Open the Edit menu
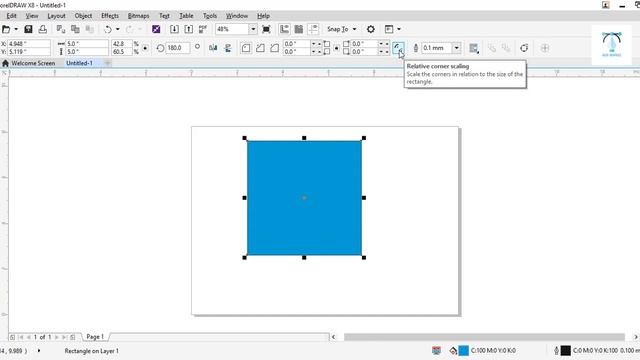 point(11,16)
